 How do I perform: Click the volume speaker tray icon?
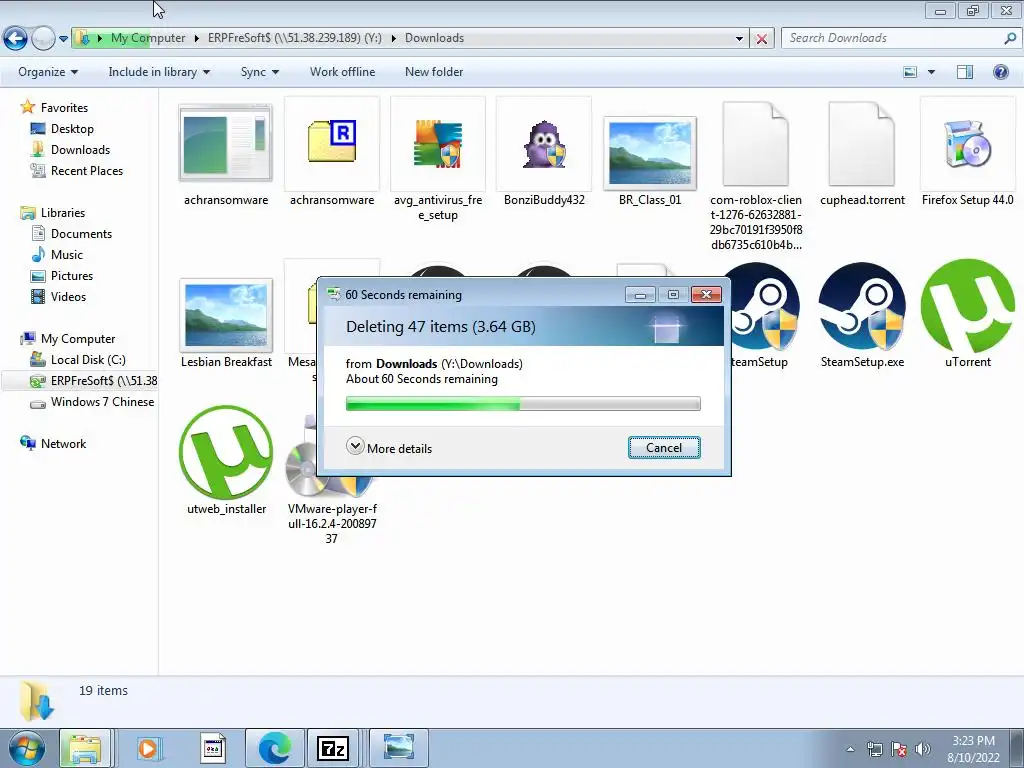[x=922, y=748]
